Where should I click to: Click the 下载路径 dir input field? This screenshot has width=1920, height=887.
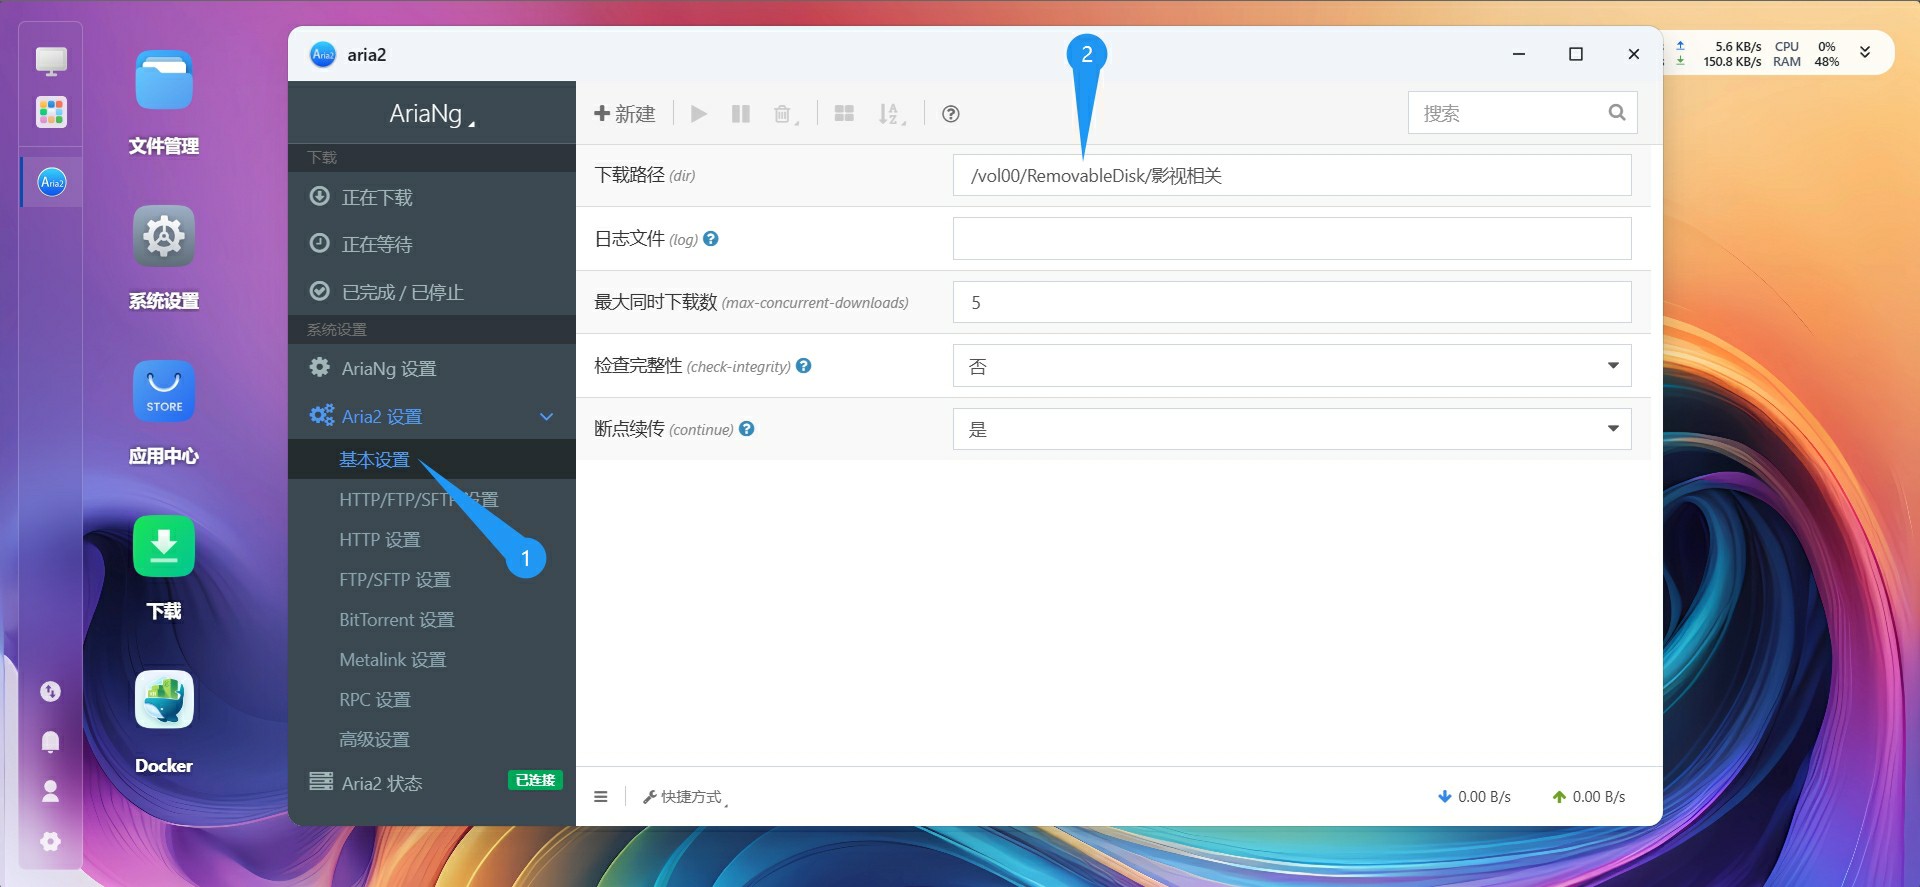tap(1291, 176)
